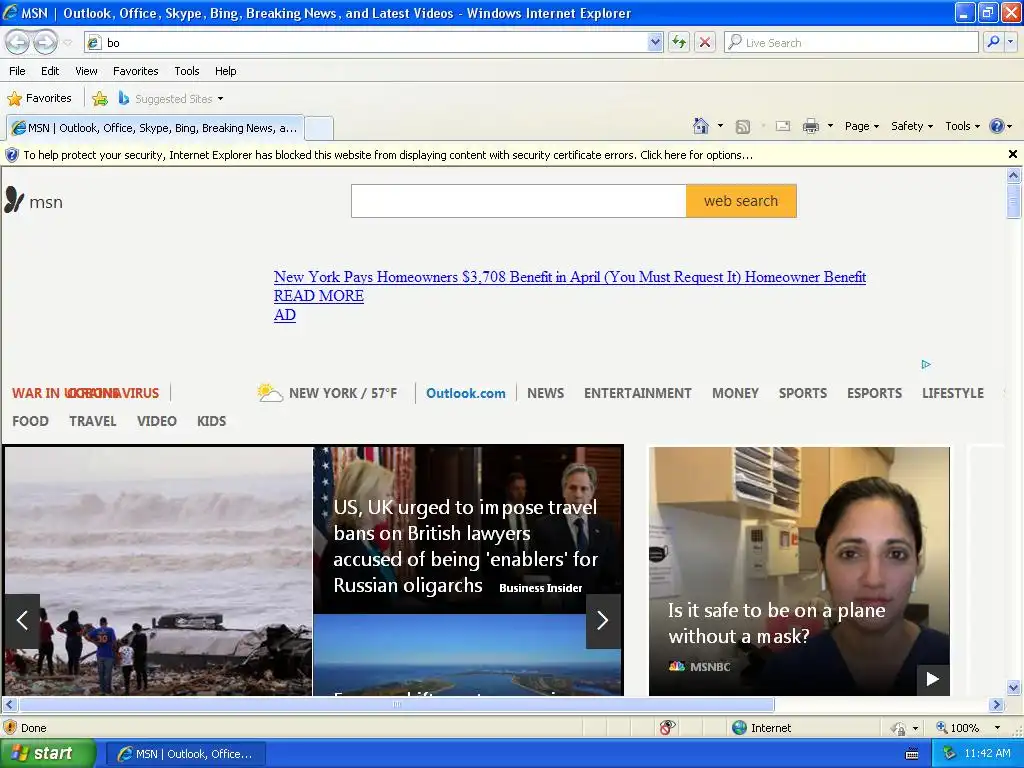Viewport: 1024px width, 768px height.
Task: Open the Help menu
Action: (x=226, y=71)
